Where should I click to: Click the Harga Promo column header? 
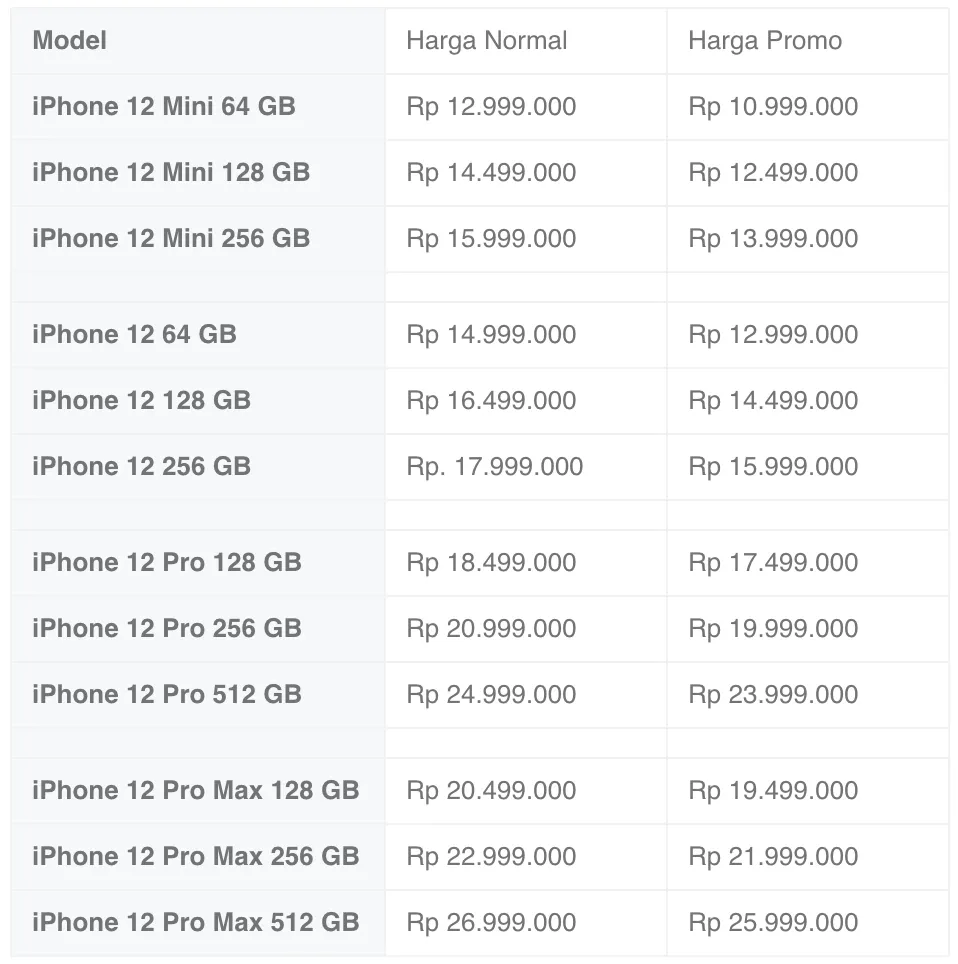pyautogui.click(x=765, y=41)
